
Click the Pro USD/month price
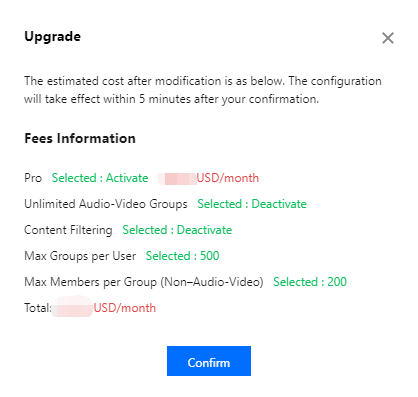[228, 178]
